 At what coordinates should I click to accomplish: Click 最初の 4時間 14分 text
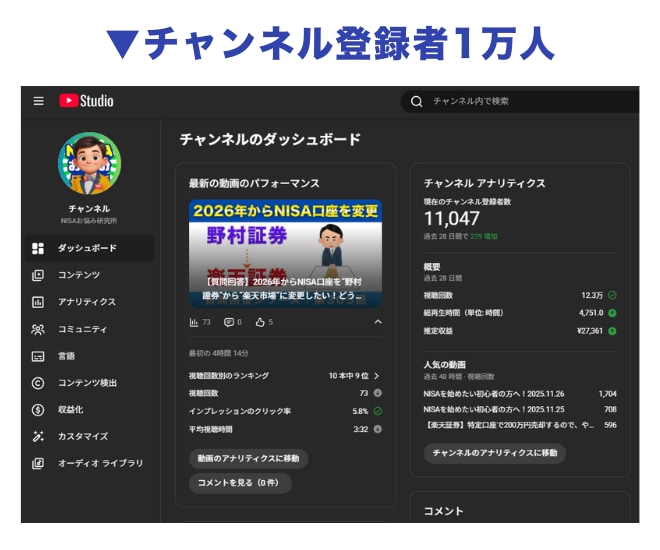click(218, 353)
